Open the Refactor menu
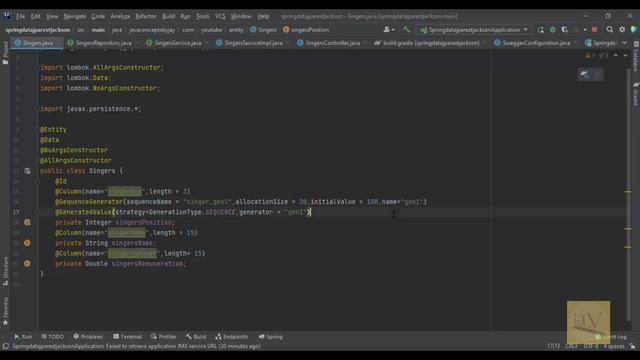 (146, 16)
